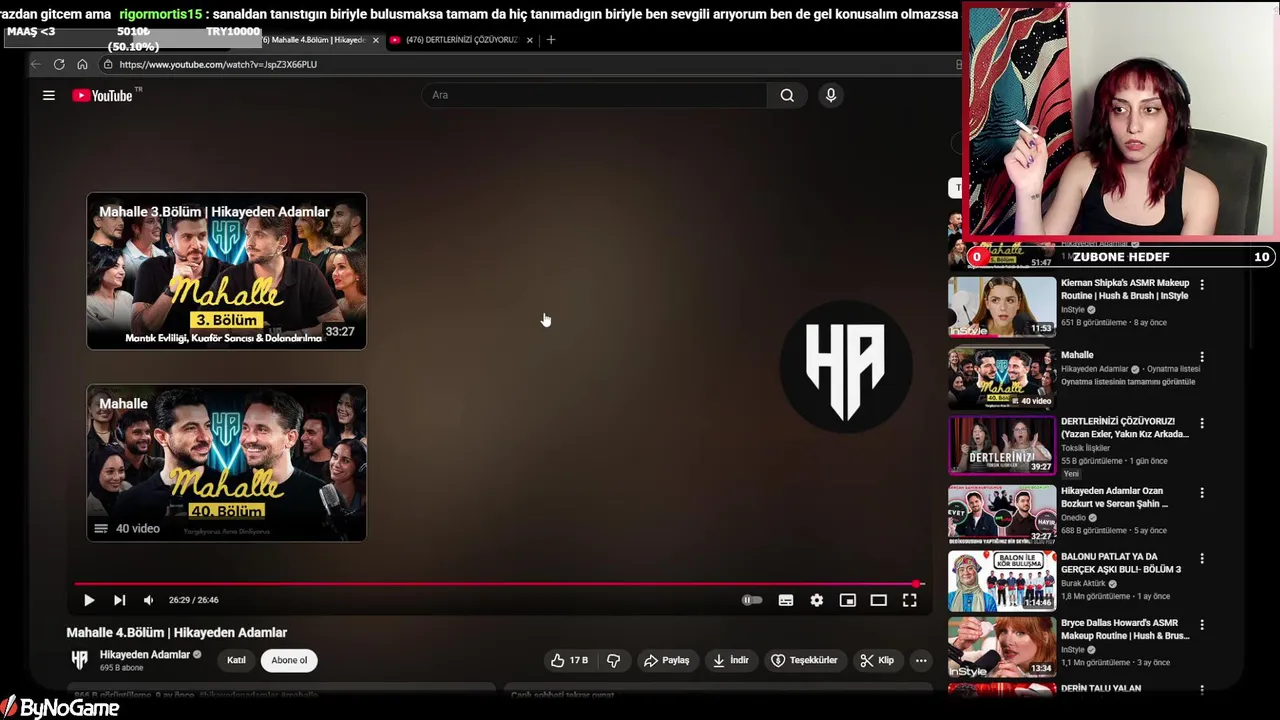This screenshot has width=1280, height=720.
Task: Click the HA channel logo endscreen
Action: coord(845,367)
